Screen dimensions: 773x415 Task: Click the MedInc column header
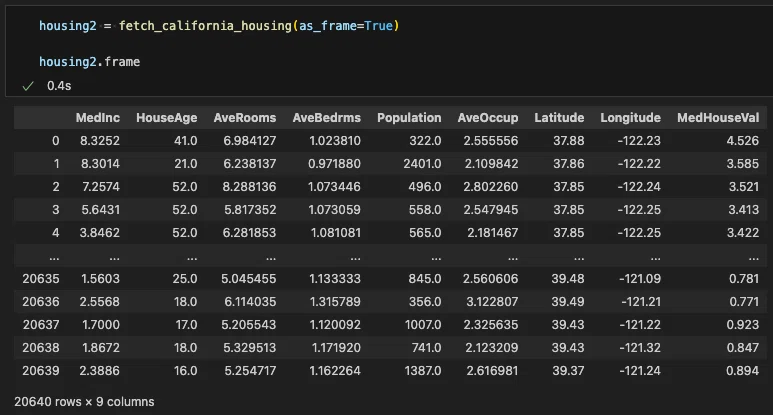(x=98, y=118)
